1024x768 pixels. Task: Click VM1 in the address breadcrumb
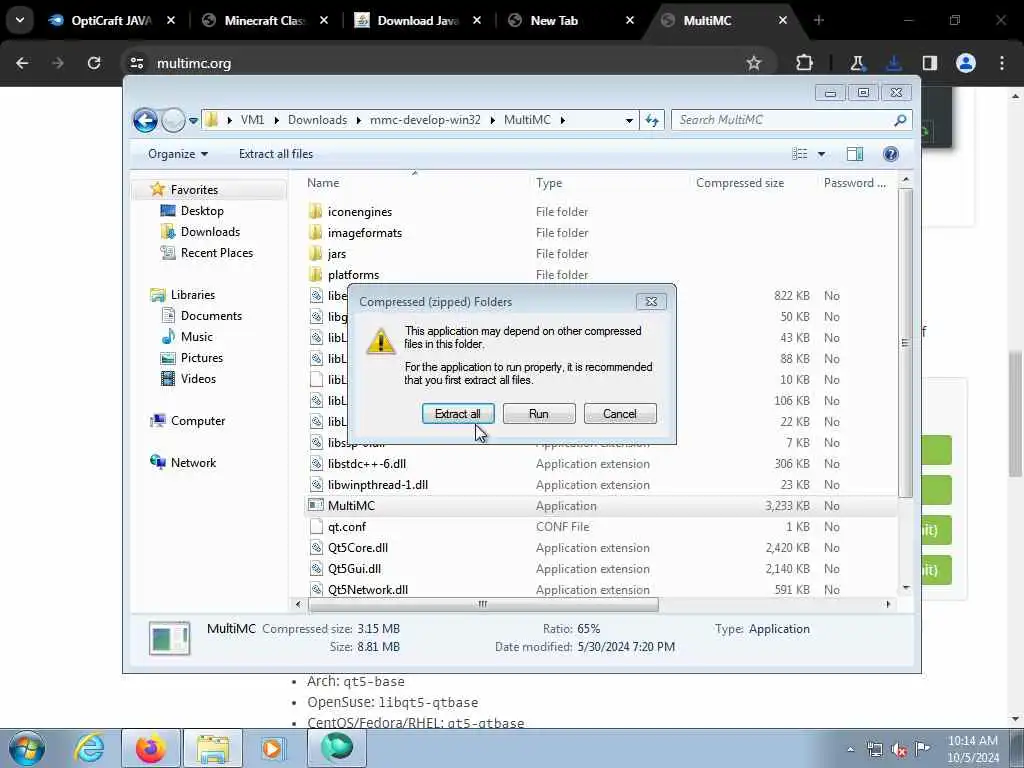pos(252,120)
